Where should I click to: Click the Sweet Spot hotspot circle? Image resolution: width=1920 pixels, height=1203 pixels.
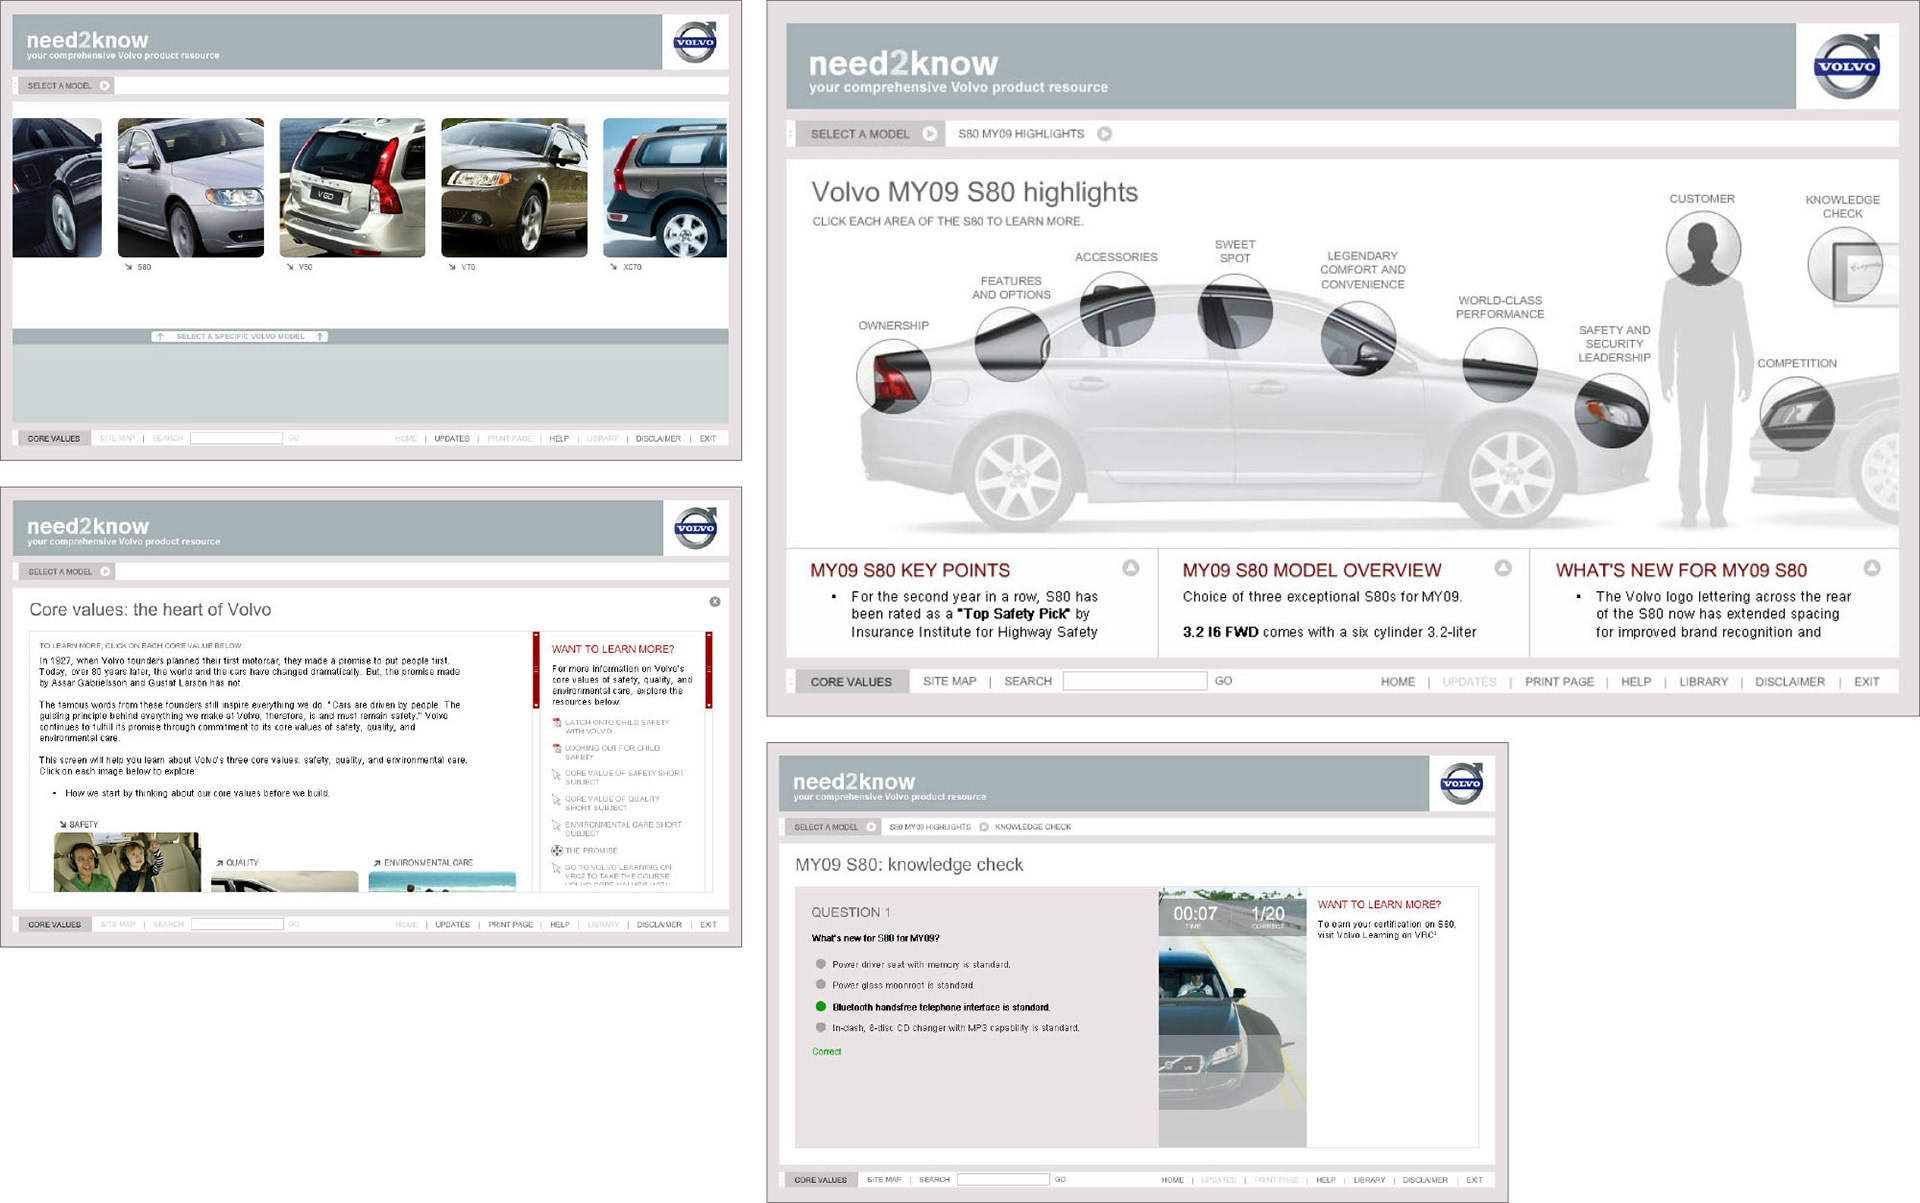pos(1235,311)
